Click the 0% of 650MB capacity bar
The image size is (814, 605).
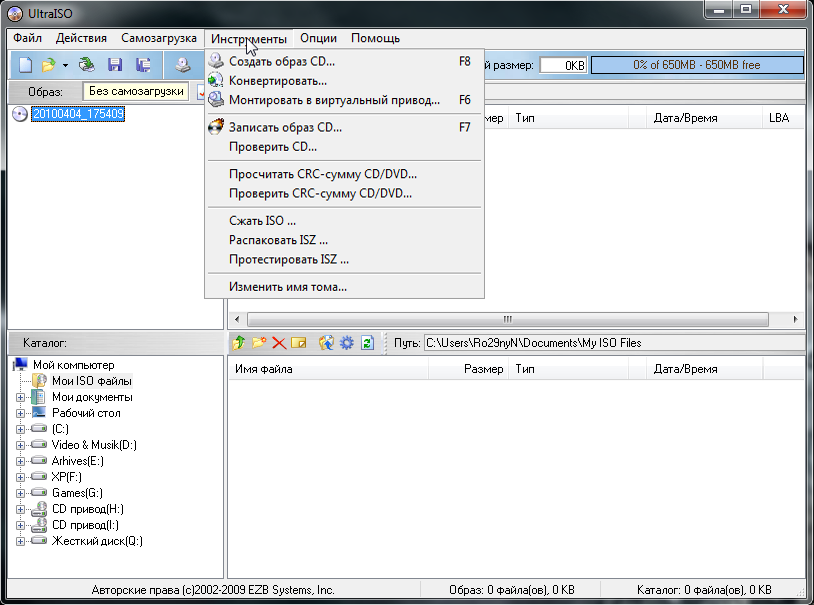697,65
